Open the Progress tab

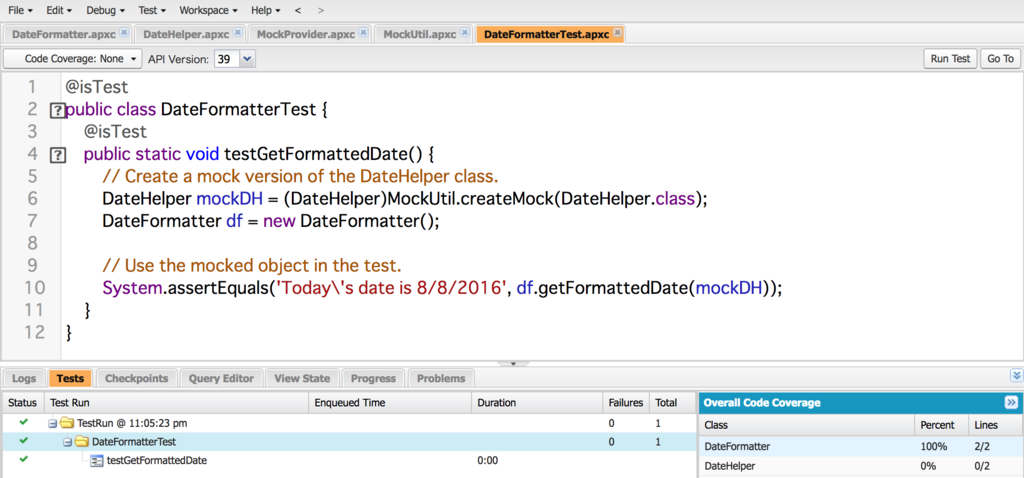click(x=373, y=378)
